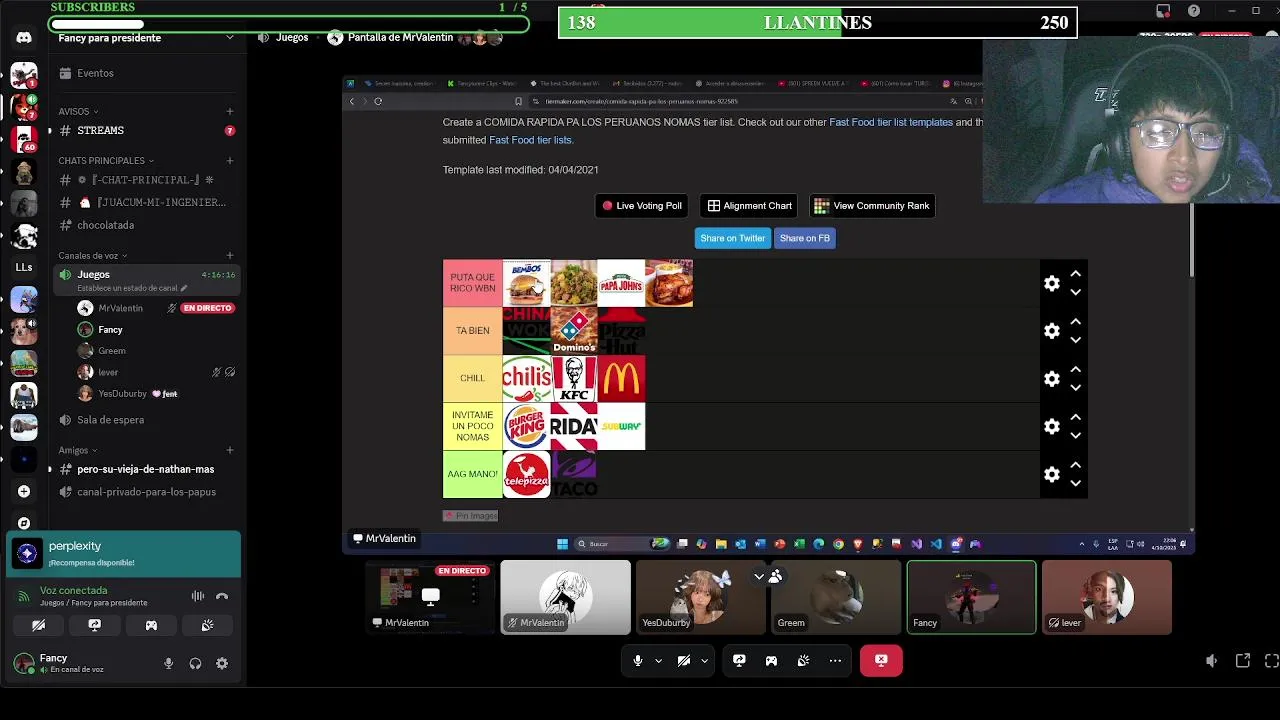Mute microphone beside Fancy user name

click(x=168, y=663)
